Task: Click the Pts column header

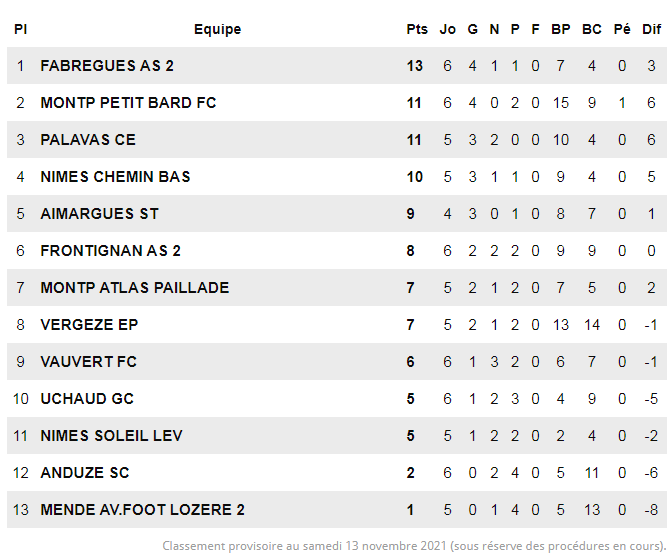Action: click(x=417, y=29)
